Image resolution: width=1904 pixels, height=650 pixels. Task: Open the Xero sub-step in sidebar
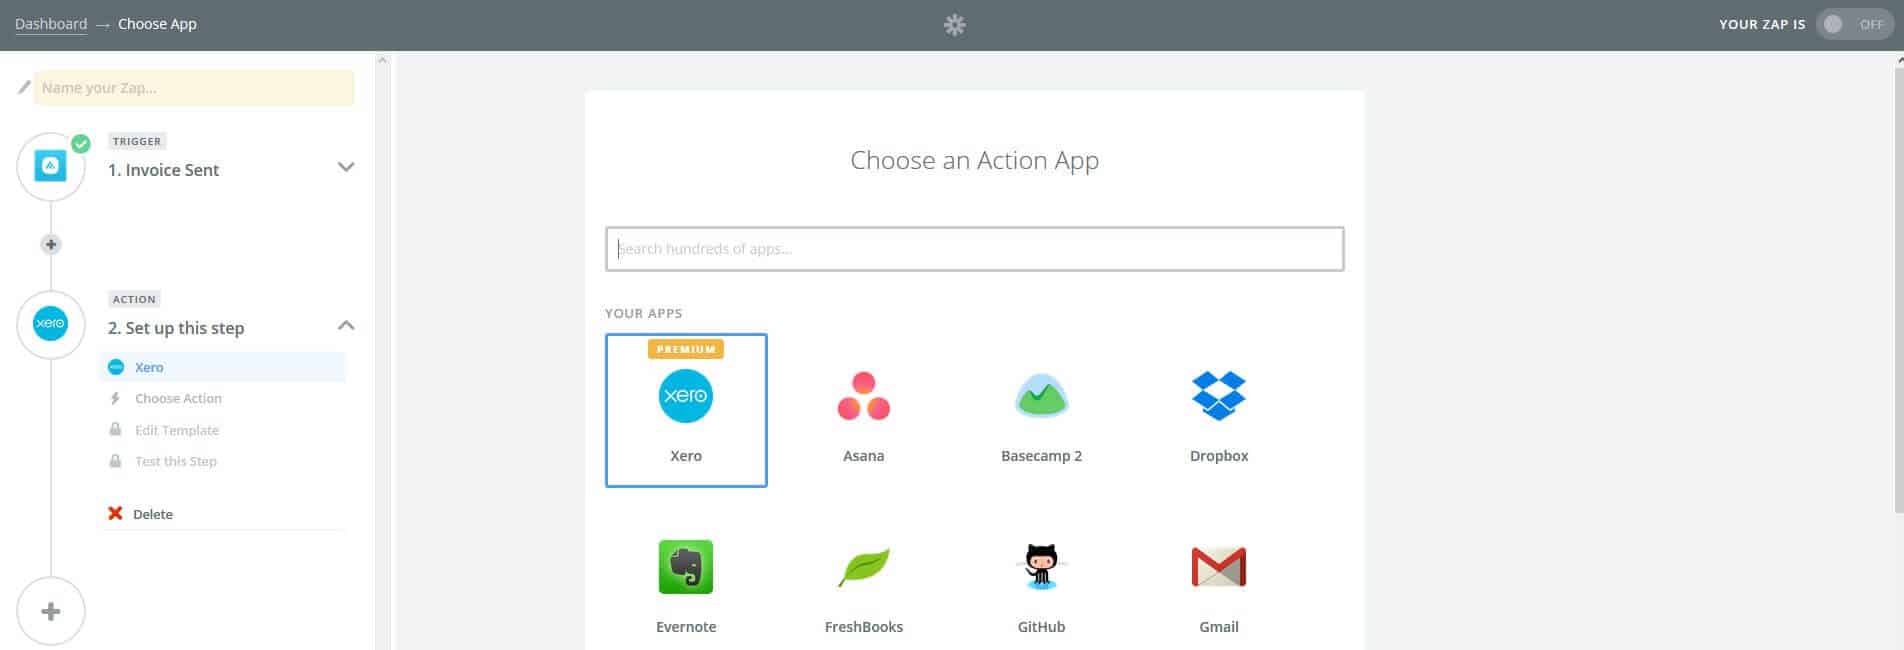click(223, 367)
